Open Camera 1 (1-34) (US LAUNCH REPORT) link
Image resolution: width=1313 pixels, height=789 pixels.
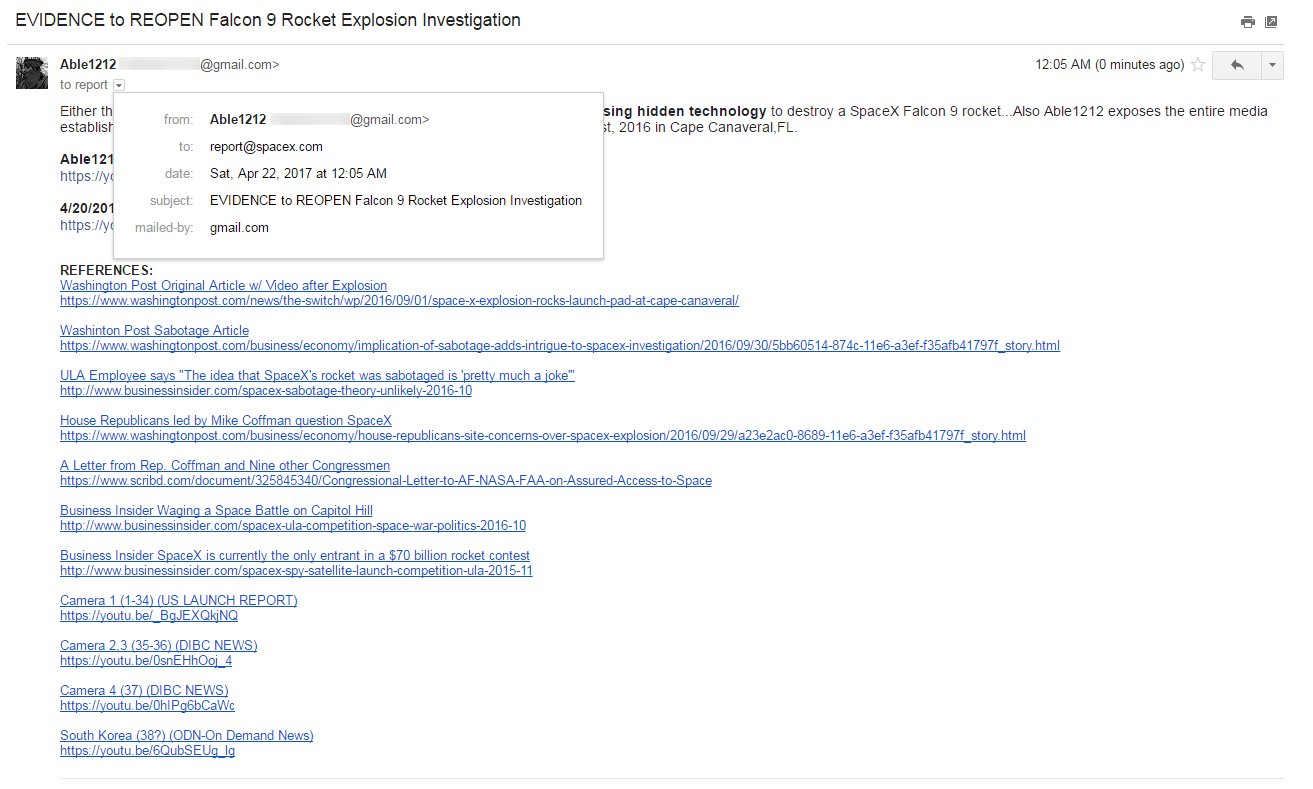coord(179,601)
